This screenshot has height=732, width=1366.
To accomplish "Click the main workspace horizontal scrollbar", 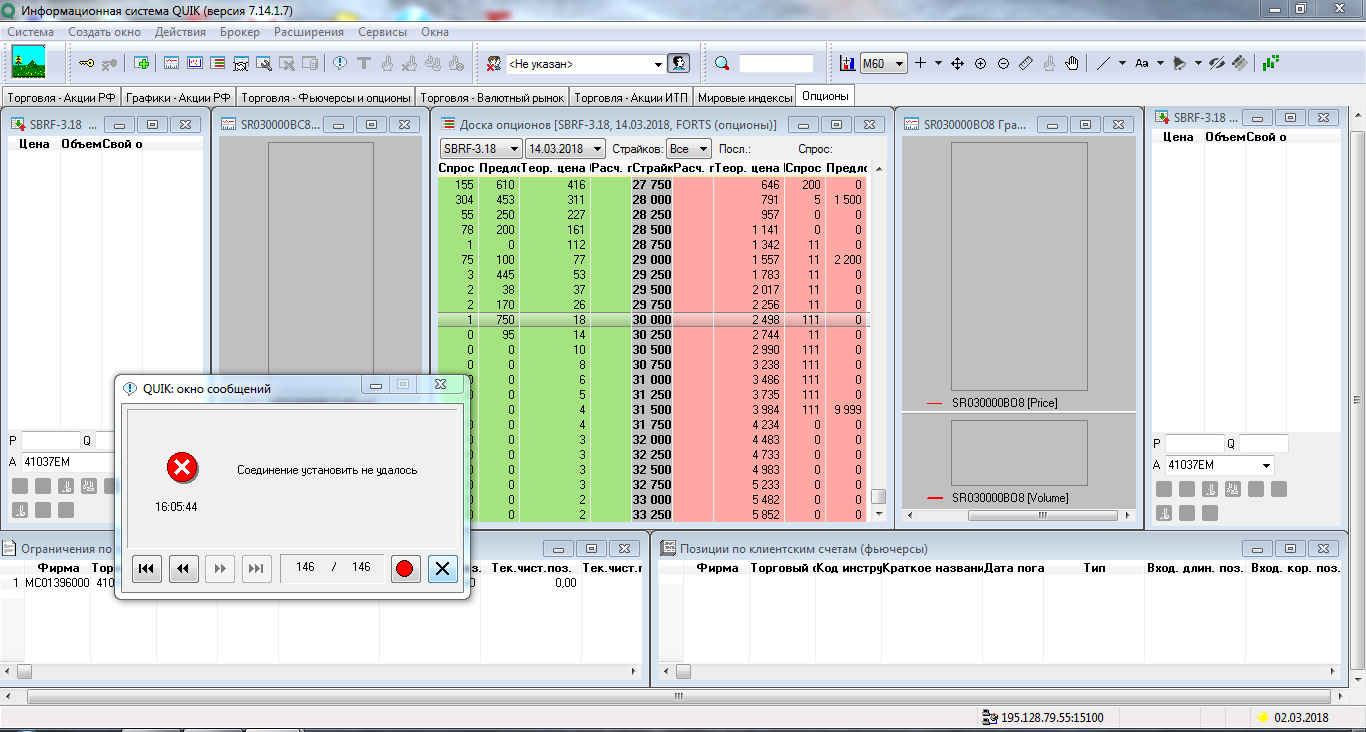I will [679, 696].
